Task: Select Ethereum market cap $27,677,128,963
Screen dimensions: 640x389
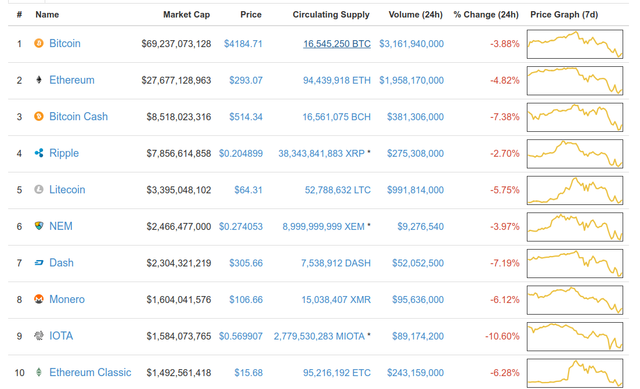Action: click(x=176, y=80)
